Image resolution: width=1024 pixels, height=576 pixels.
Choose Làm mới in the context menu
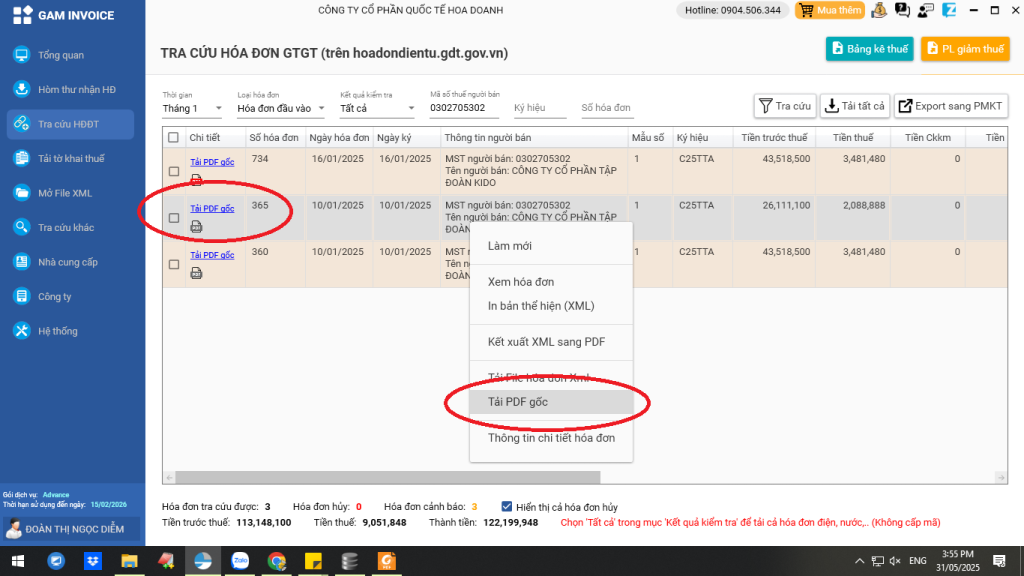tap(551, 246)
